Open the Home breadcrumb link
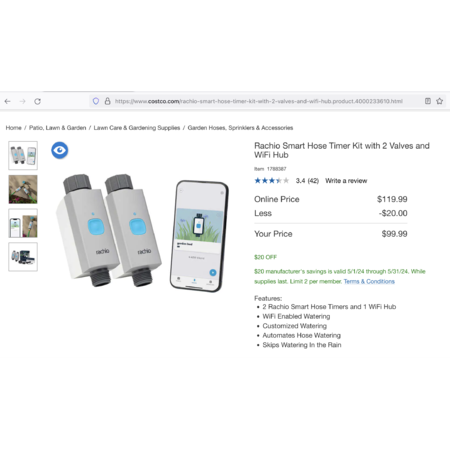The height and width of the screenshot is (450, 450). (x=13, y=128)
